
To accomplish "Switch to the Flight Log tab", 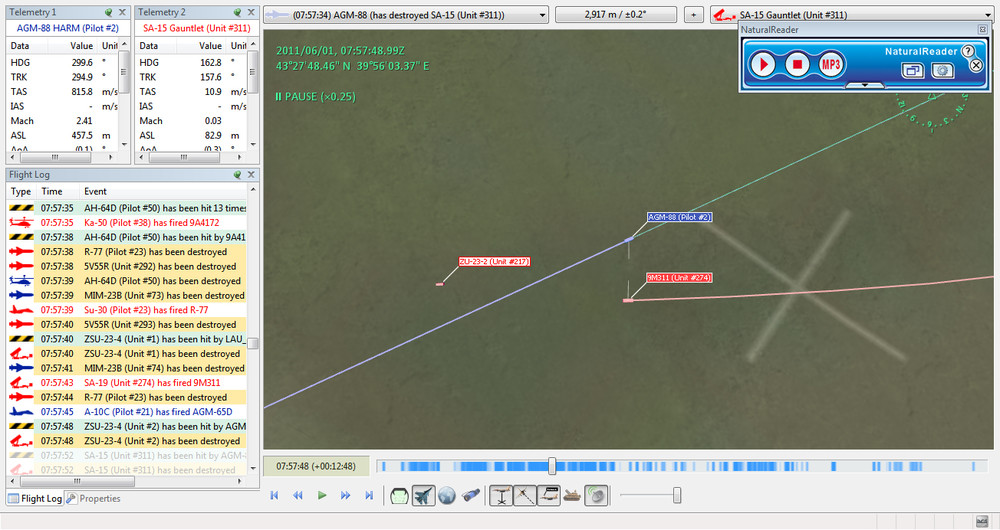I will pos(35,499).
